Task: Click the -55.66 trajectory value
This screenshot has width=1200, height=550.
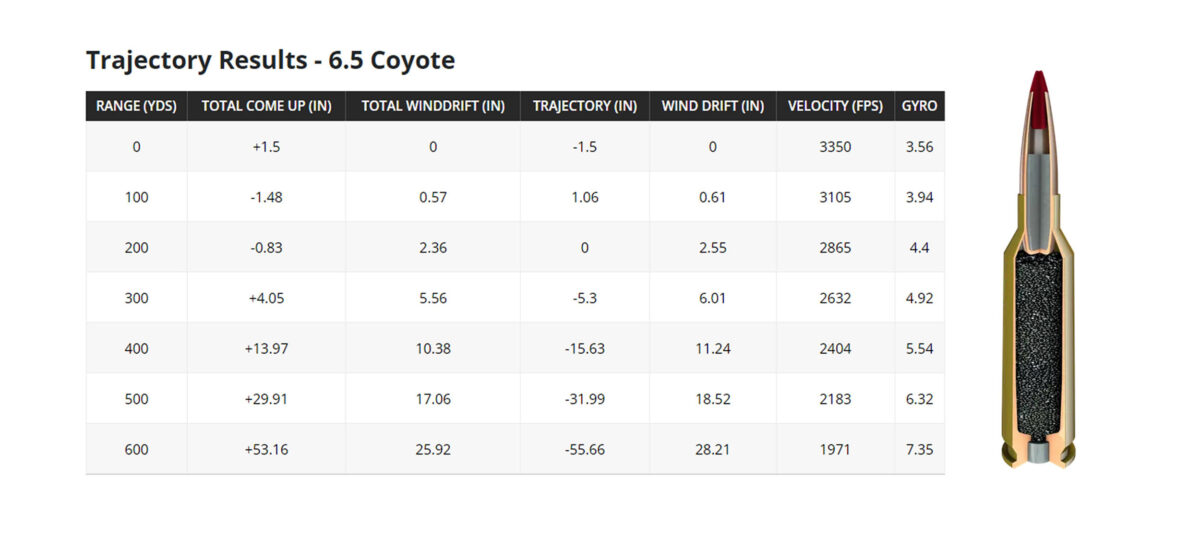Action: 585,449
